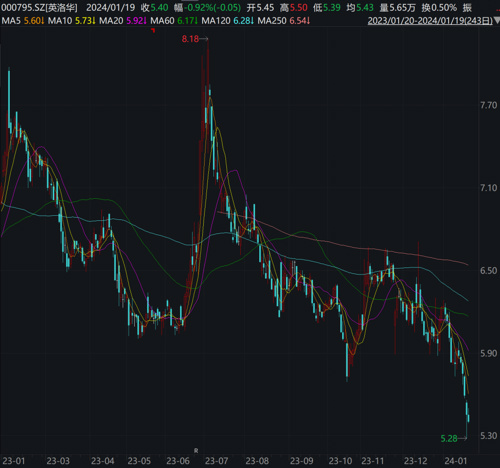This screenshot has width=500, height=468.
Task: Click the MA250 6.54 indicator label
Action: pyautogui.click(x=284, y=21)
